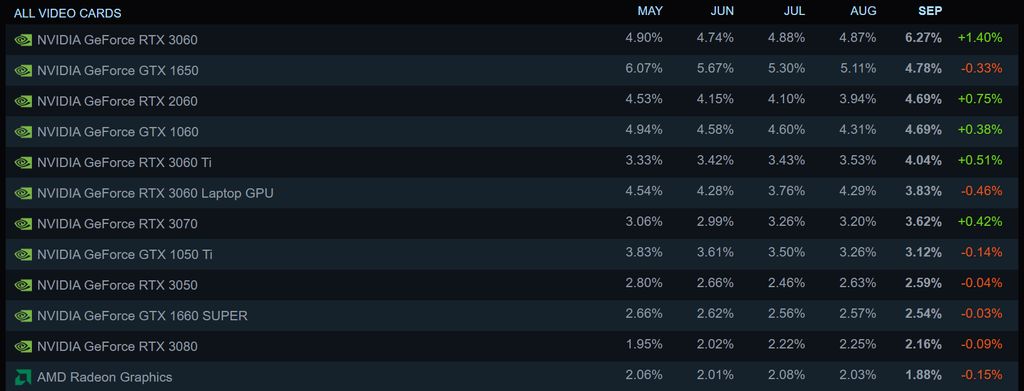Image resolution: width=1024 pixels, height=391 pixels.
Task: Click NVIDIA logo beside GeForce RTX 2060
Action: coord(23,101)
